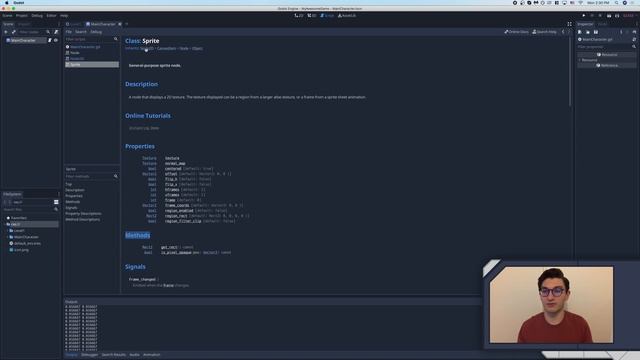
Task: Select the Inspector tab
Action: click(x=585, y=24)
